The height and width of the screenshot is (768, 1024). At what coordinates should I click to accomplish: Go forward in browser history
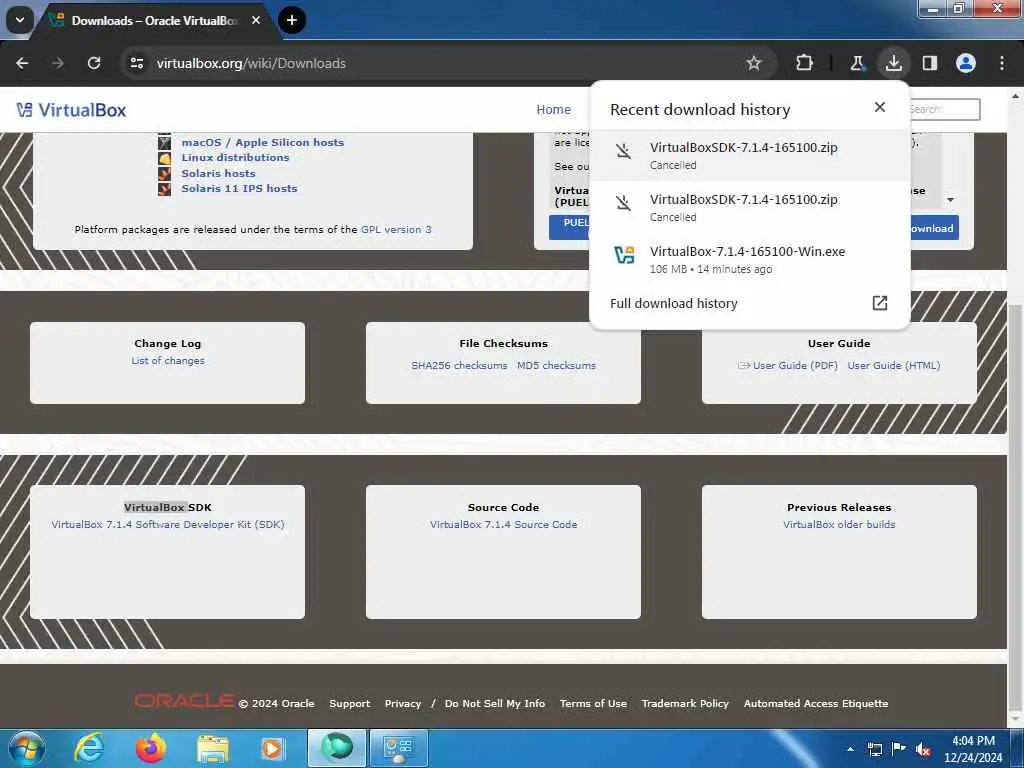tap(58, 63)
